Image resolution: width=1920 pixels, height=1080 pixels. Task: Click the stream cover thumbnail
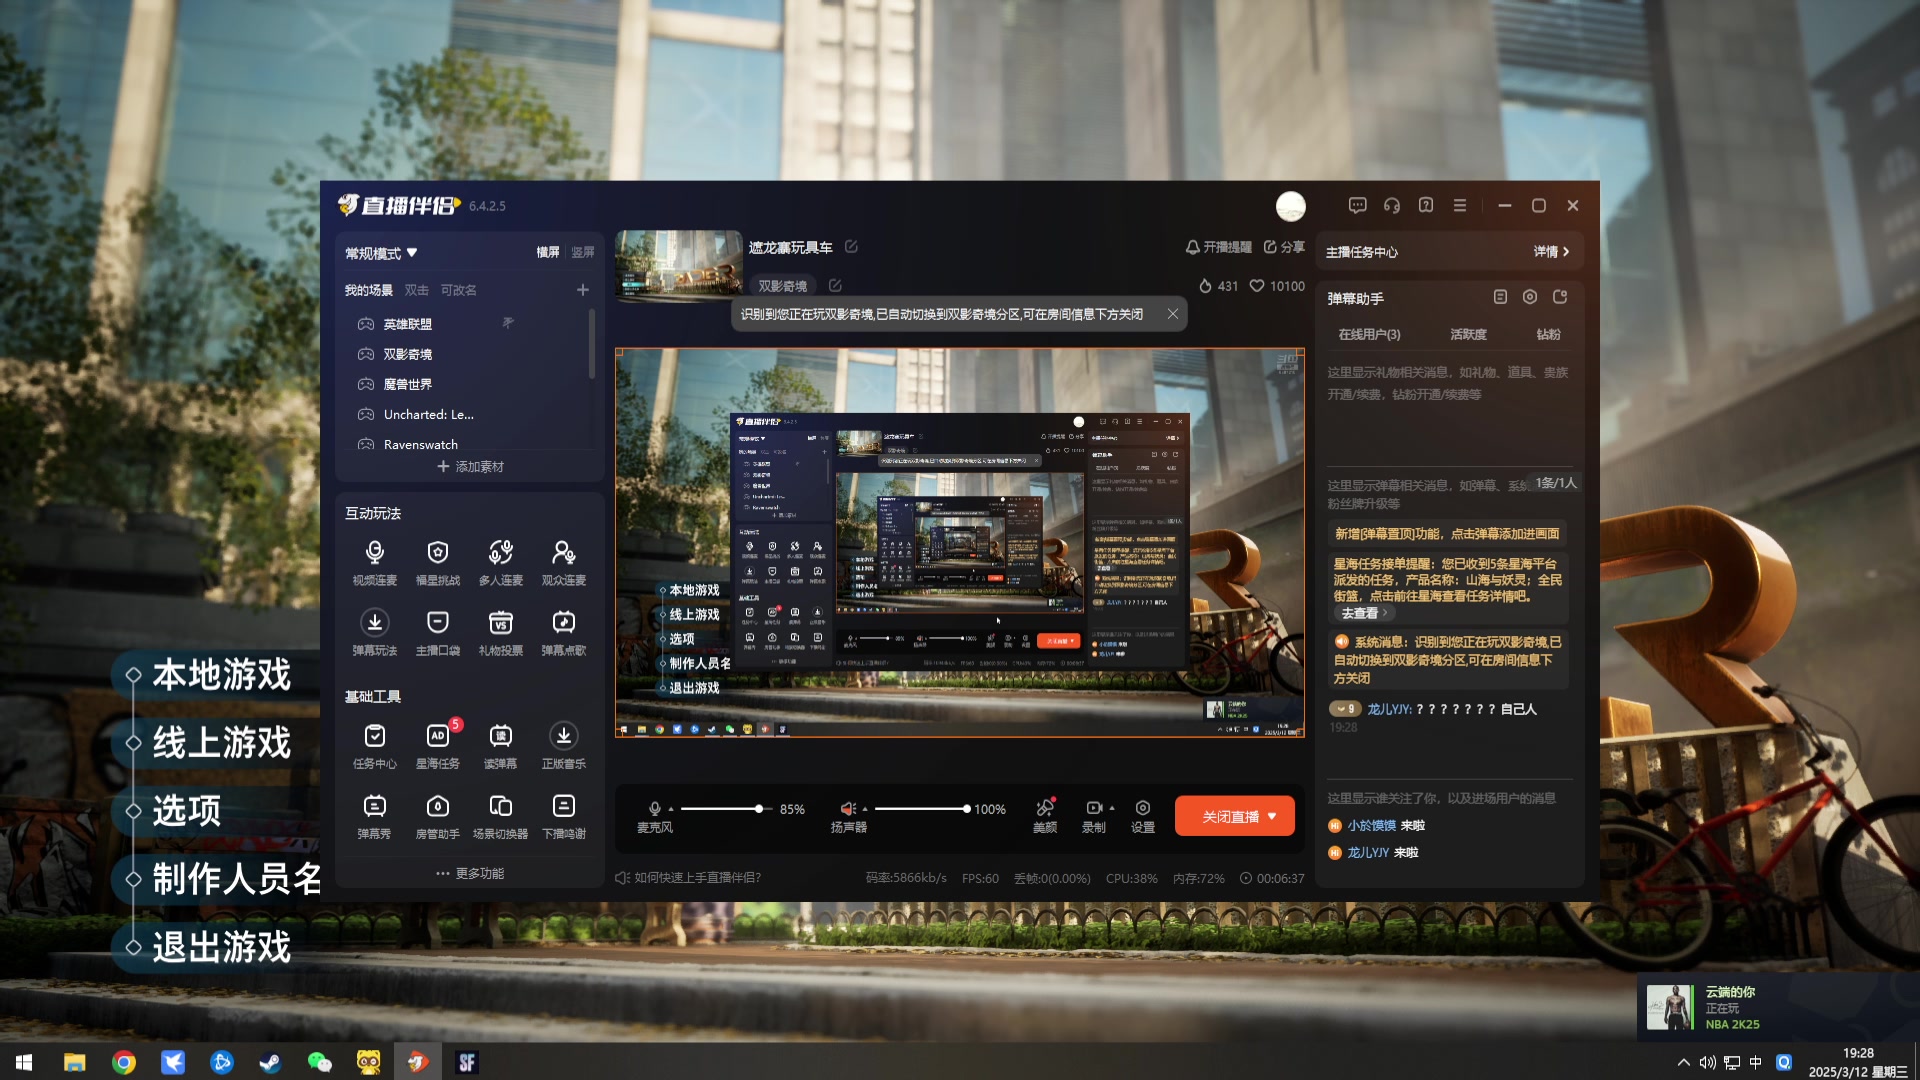pyautogui.click(x=678, y=265)
